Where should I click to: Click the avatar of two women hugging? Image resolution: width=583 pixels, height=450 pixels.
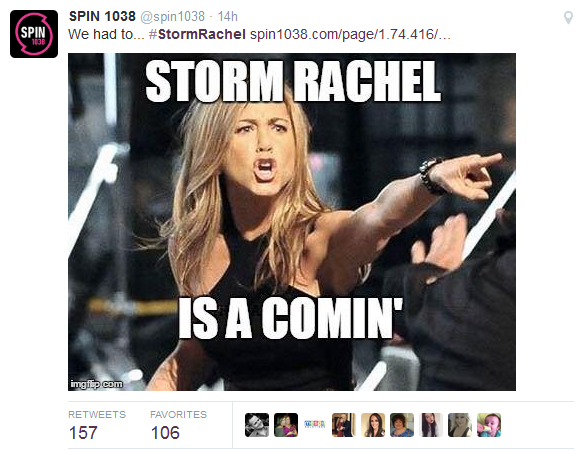coord(286,425)
